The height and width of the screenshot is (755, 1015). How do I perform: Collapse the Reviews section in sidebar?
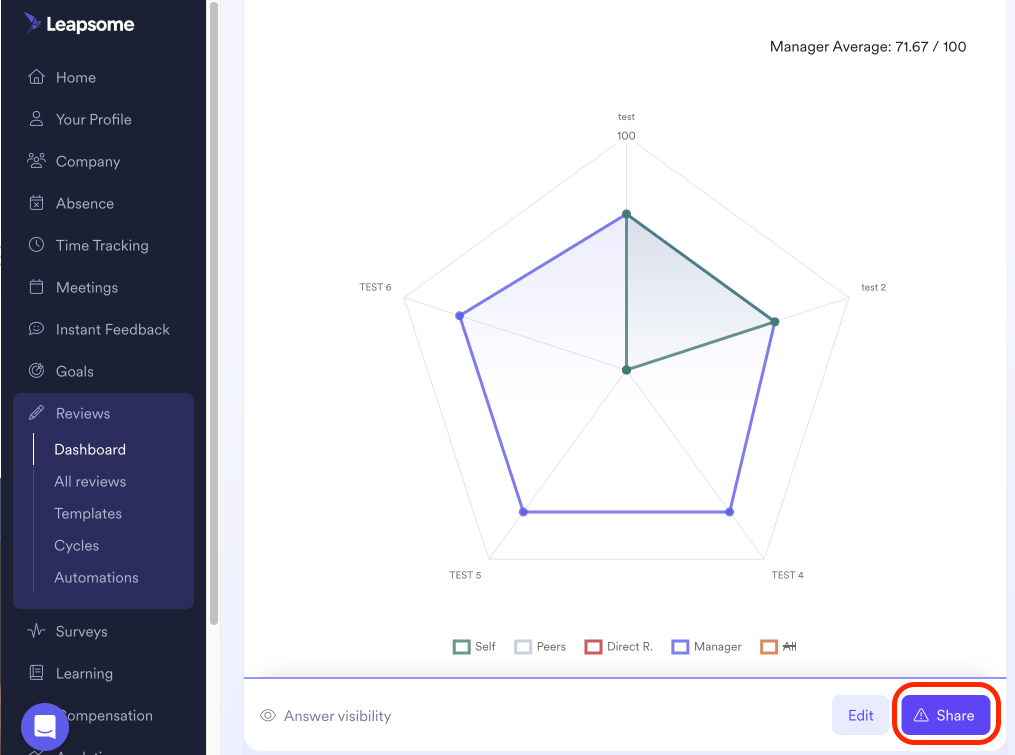[x=83, y=413]
